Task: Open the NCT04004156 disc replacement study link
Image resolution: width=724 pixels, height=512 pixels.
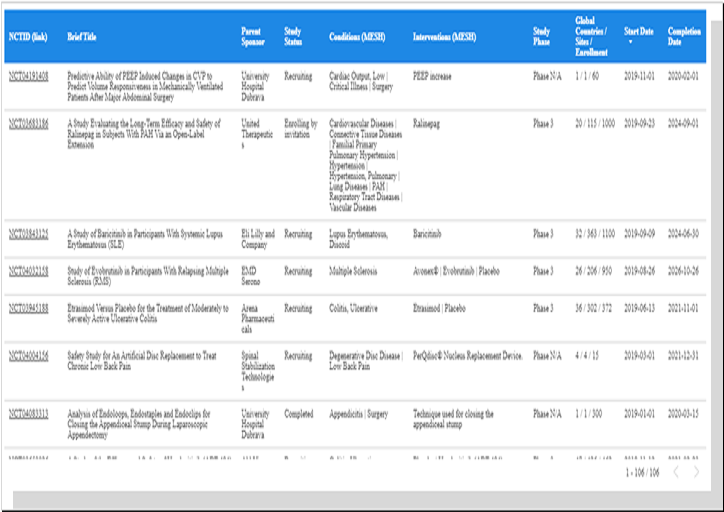Action: (28, 355)
